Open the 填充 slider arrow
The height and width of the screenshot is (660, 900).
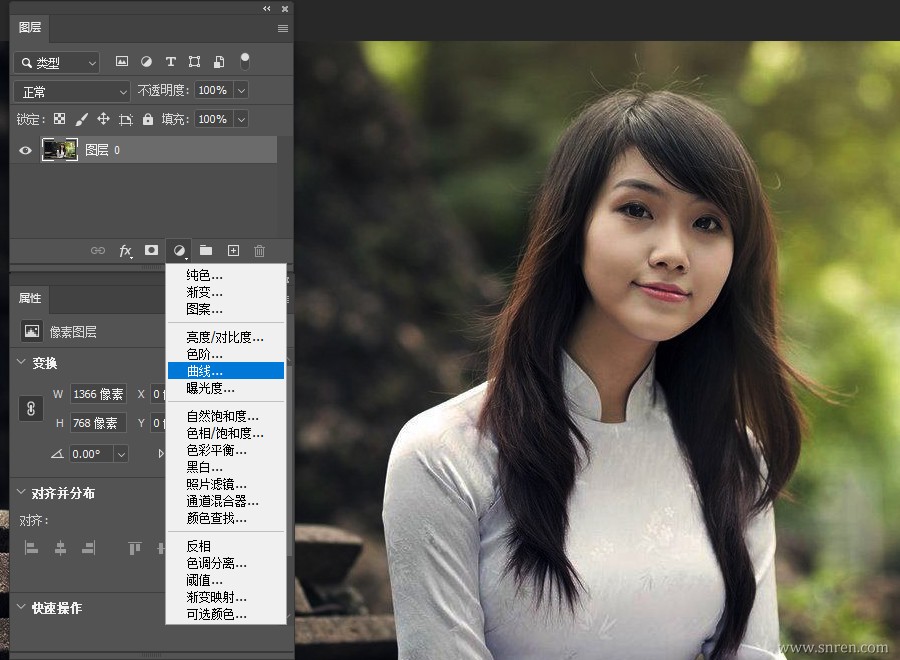click(x=242, y=119)
